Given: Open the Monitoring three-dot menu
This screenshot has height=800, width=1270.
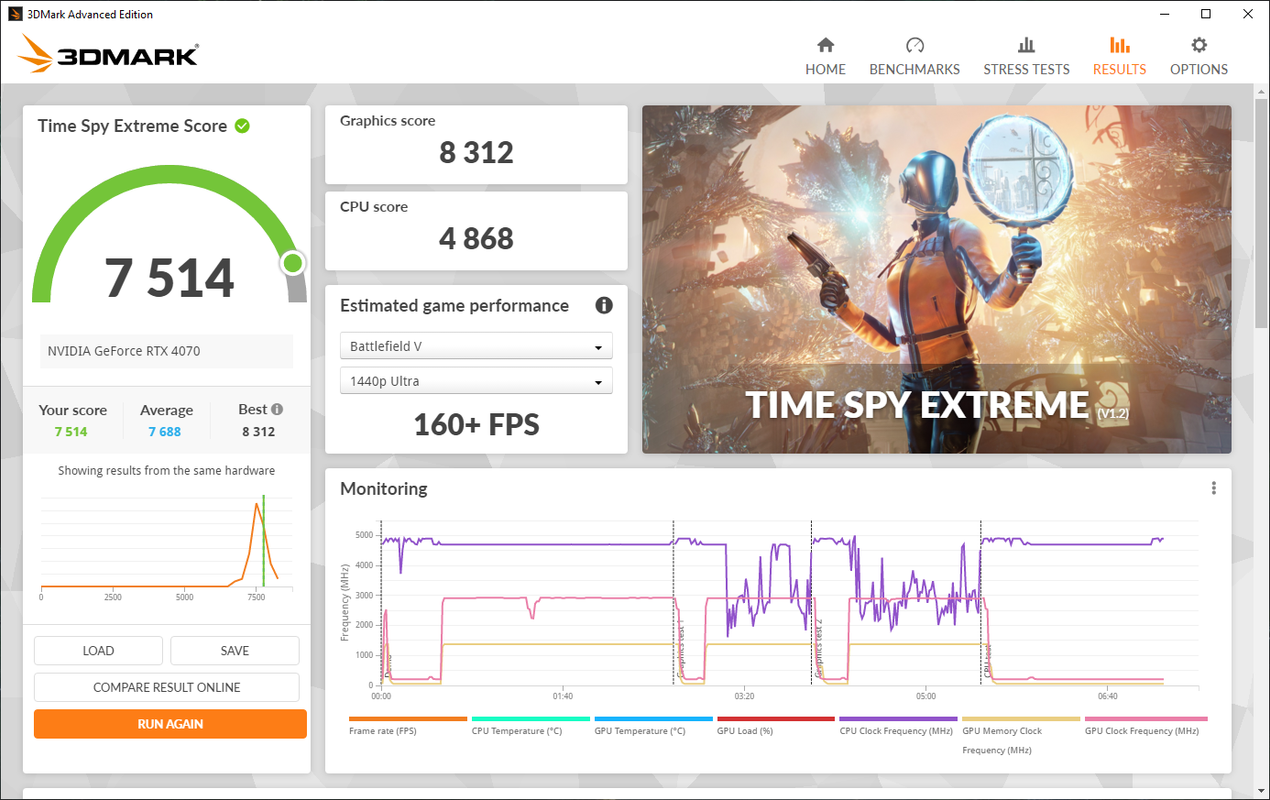Looking at the screenshot, I should tap(1213, 488).
